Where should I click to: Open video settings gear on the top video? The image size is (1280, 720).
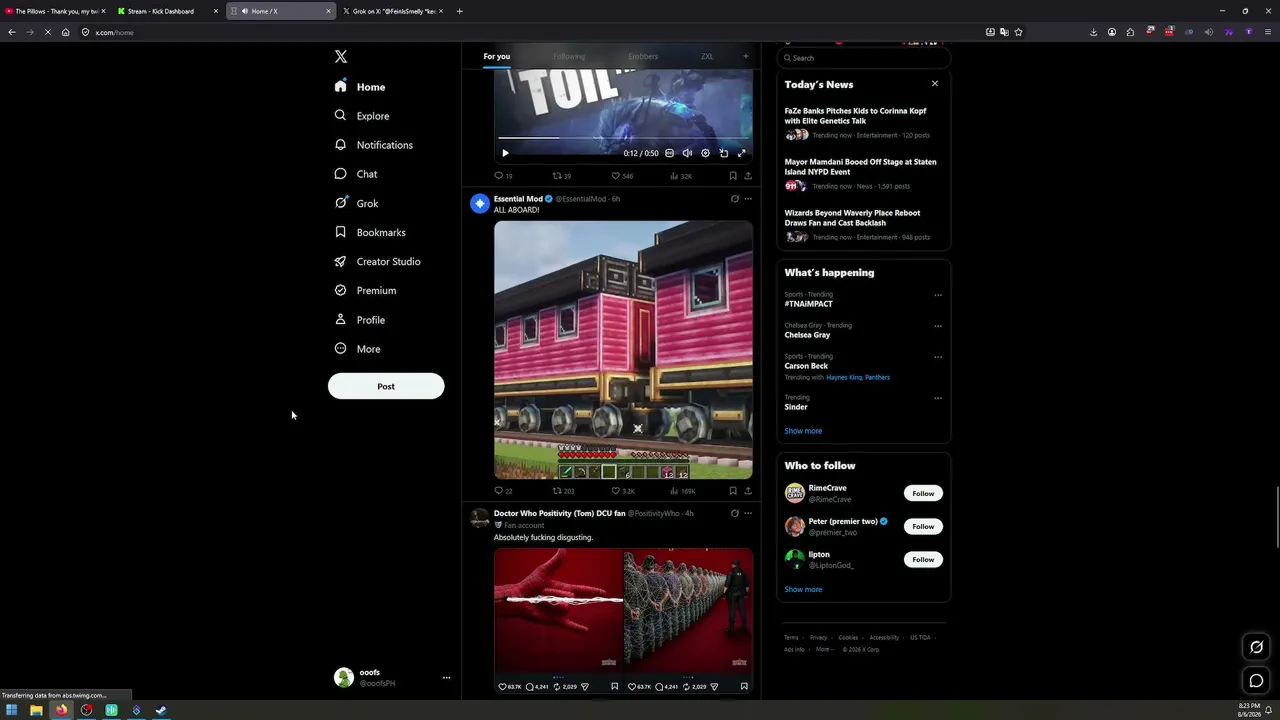coord(705,153)
